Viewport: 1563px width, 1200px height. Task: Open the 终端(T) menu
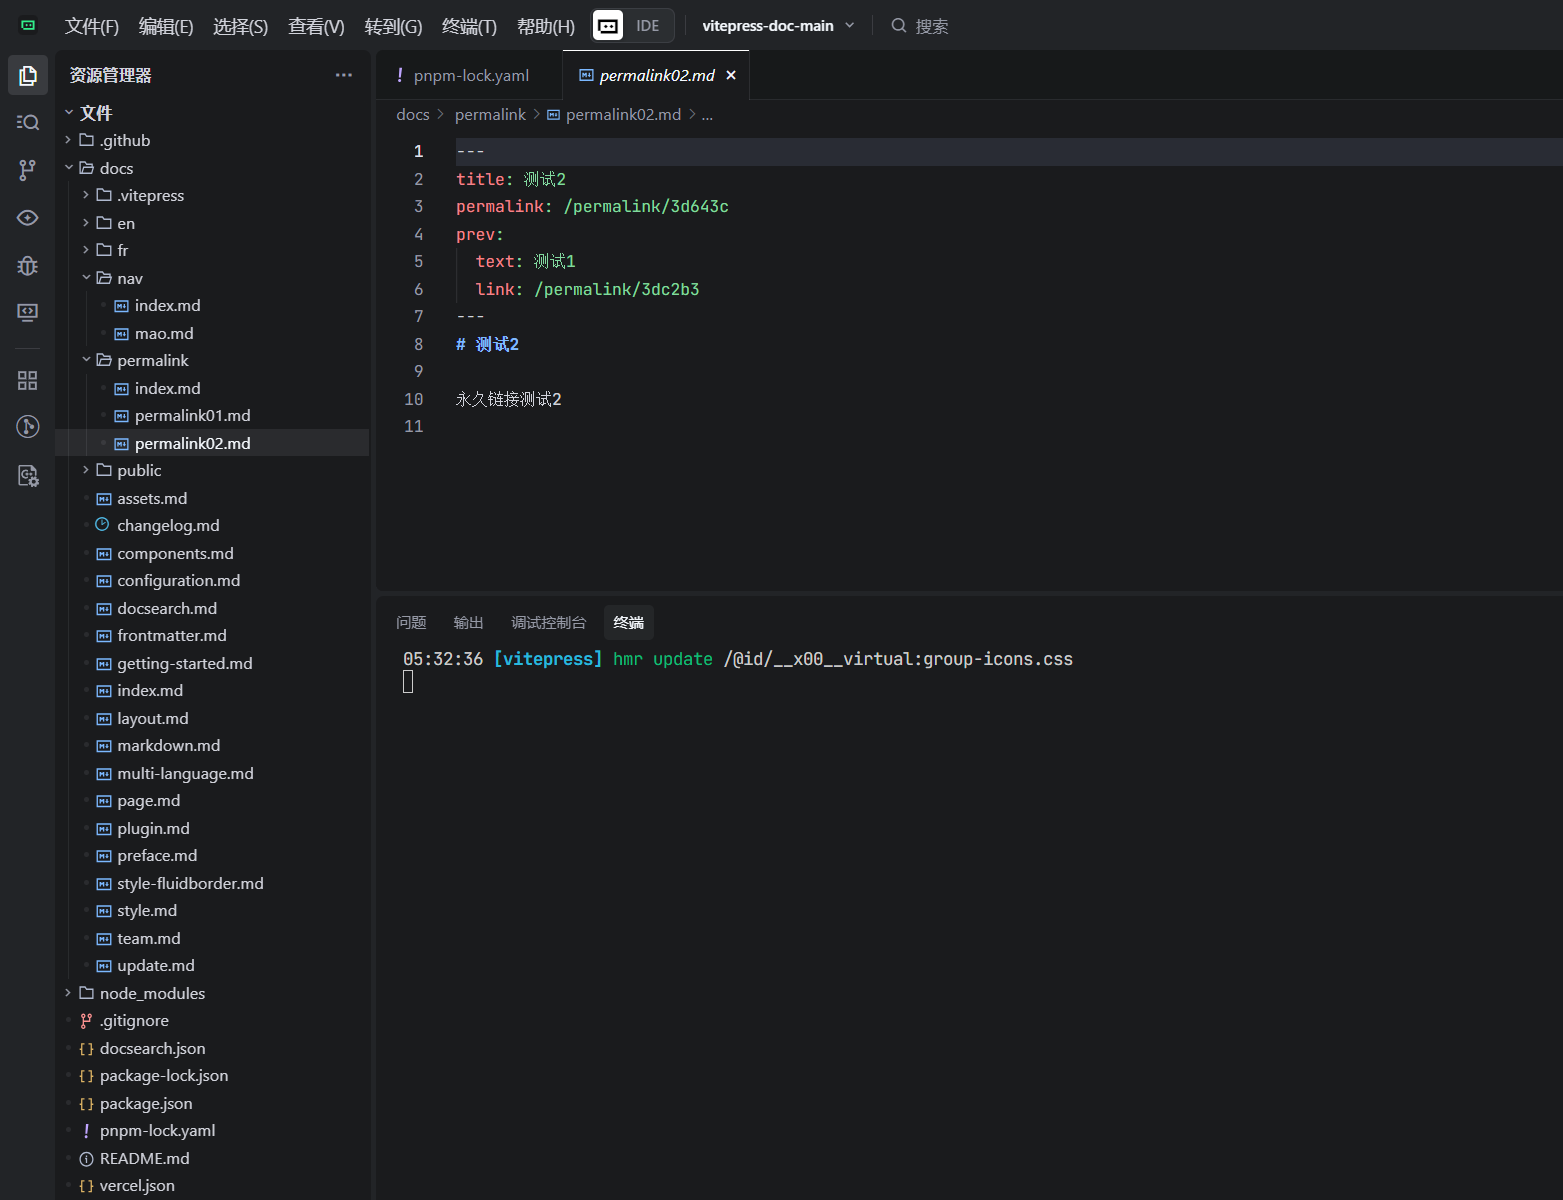click(x=469, y=27)
